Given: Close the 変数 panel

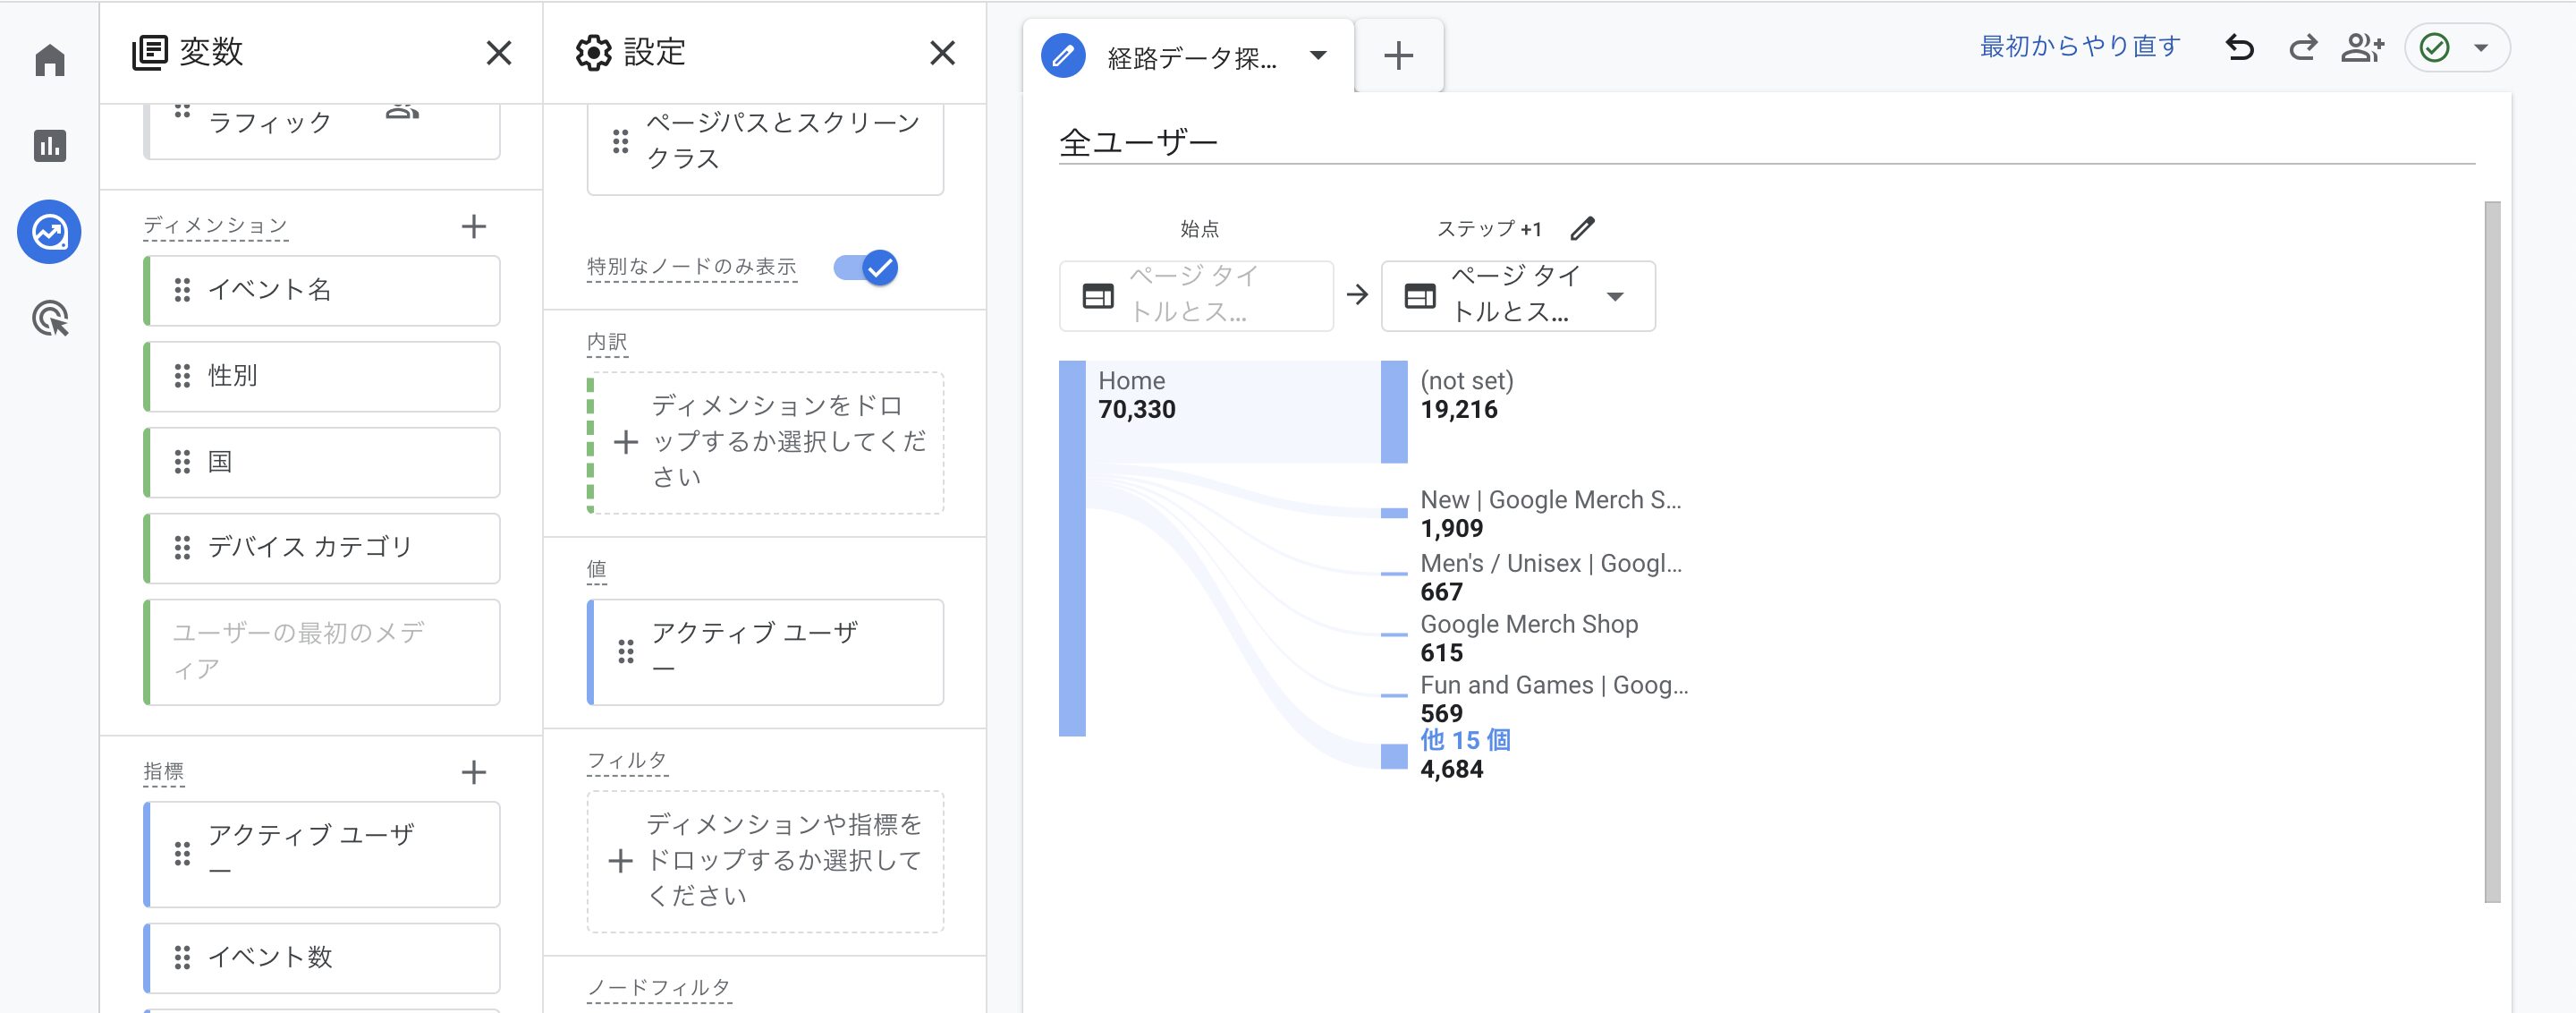Looking at the screenshot, I should click(x=499, y=52).
